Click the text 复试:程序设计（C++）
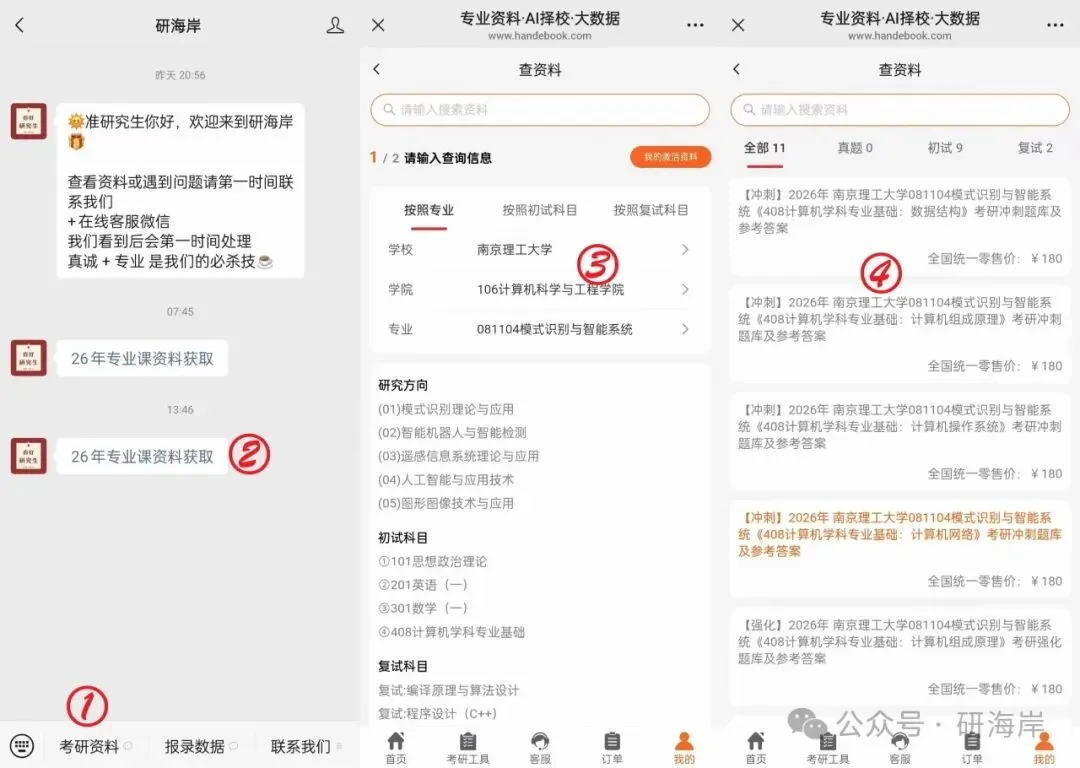This screenshot has height=768, width=1080. tap(437, 714)
